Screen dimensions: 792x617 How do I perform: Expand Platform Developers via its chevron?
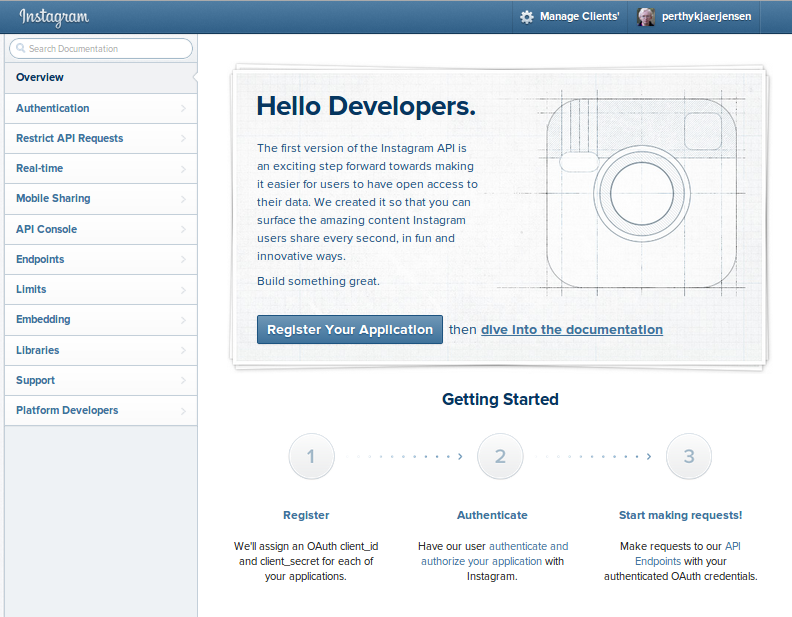coord(183,411)
